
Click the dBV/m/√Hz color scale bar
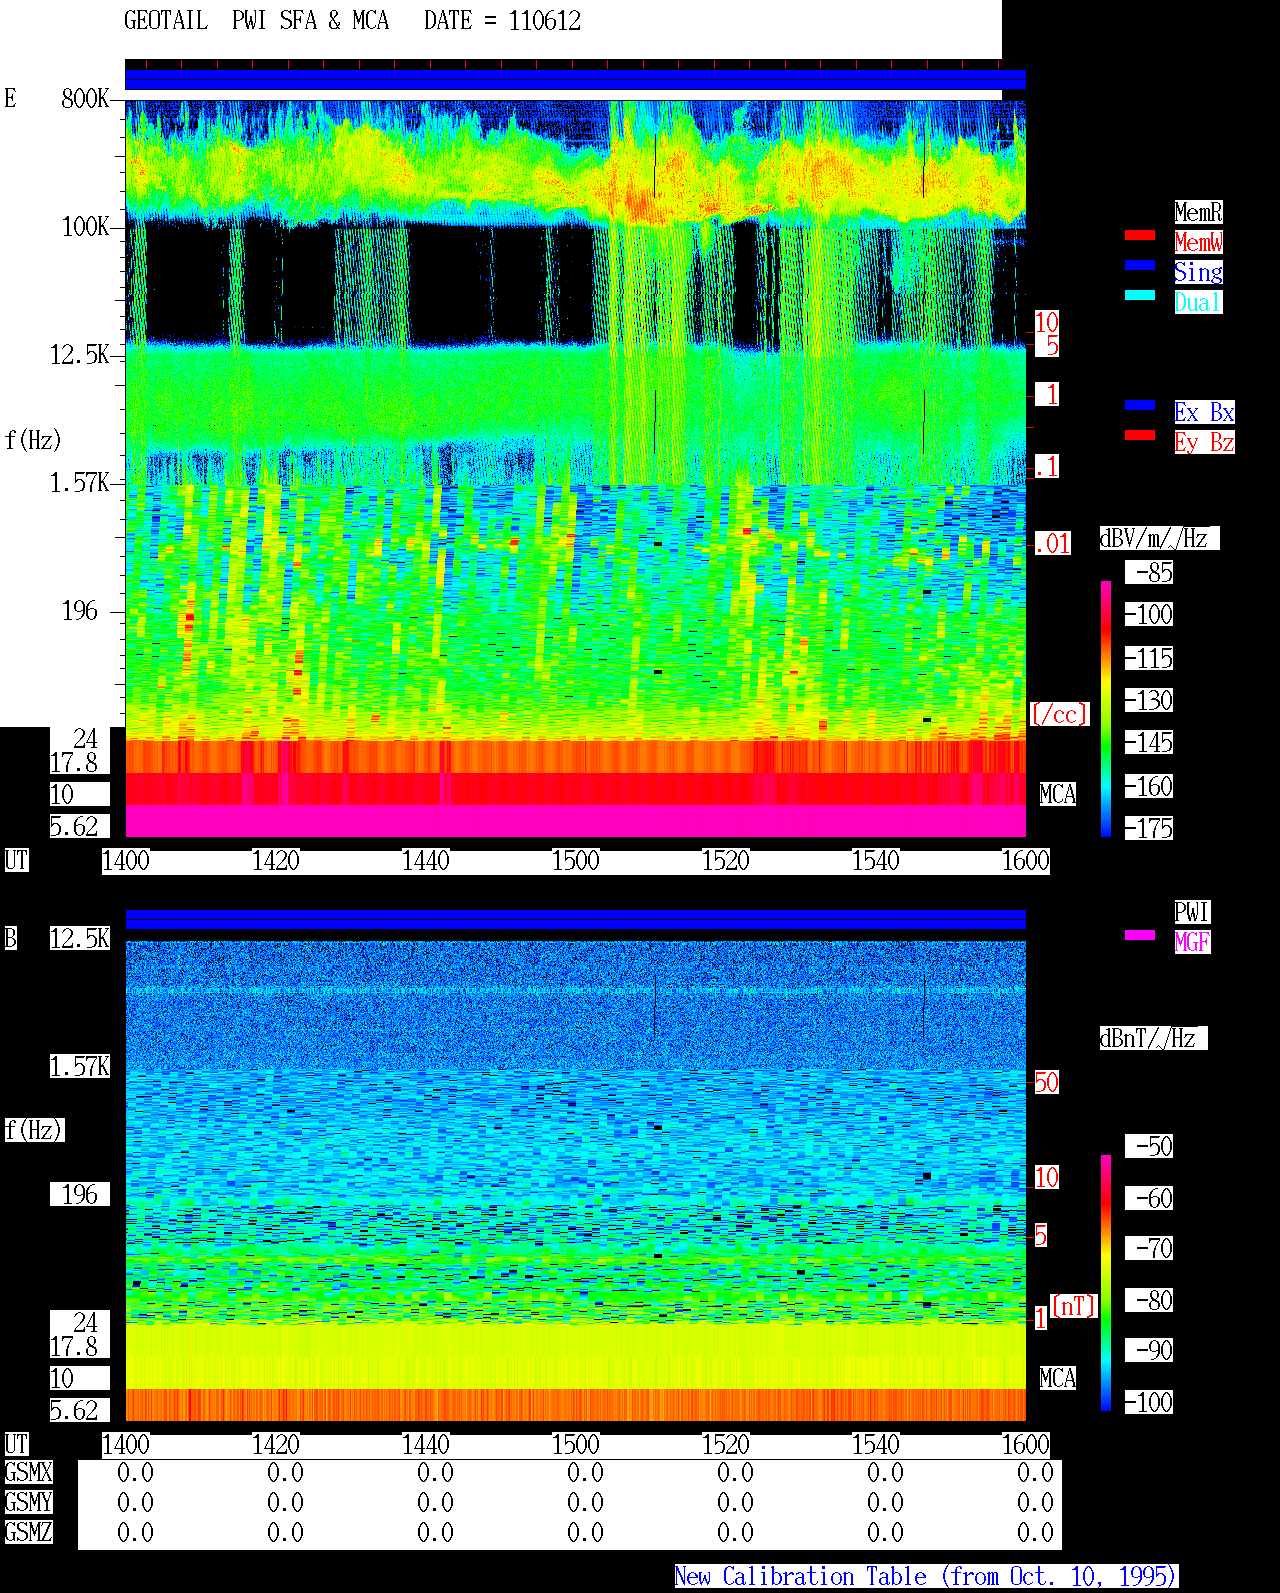(x=1106, y=709)
